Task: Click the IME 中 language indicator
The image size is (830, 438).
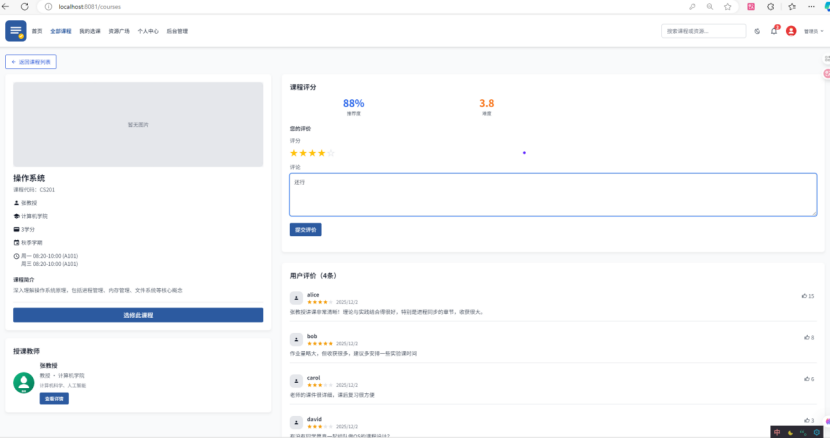Action: click(x=777, y=432)
